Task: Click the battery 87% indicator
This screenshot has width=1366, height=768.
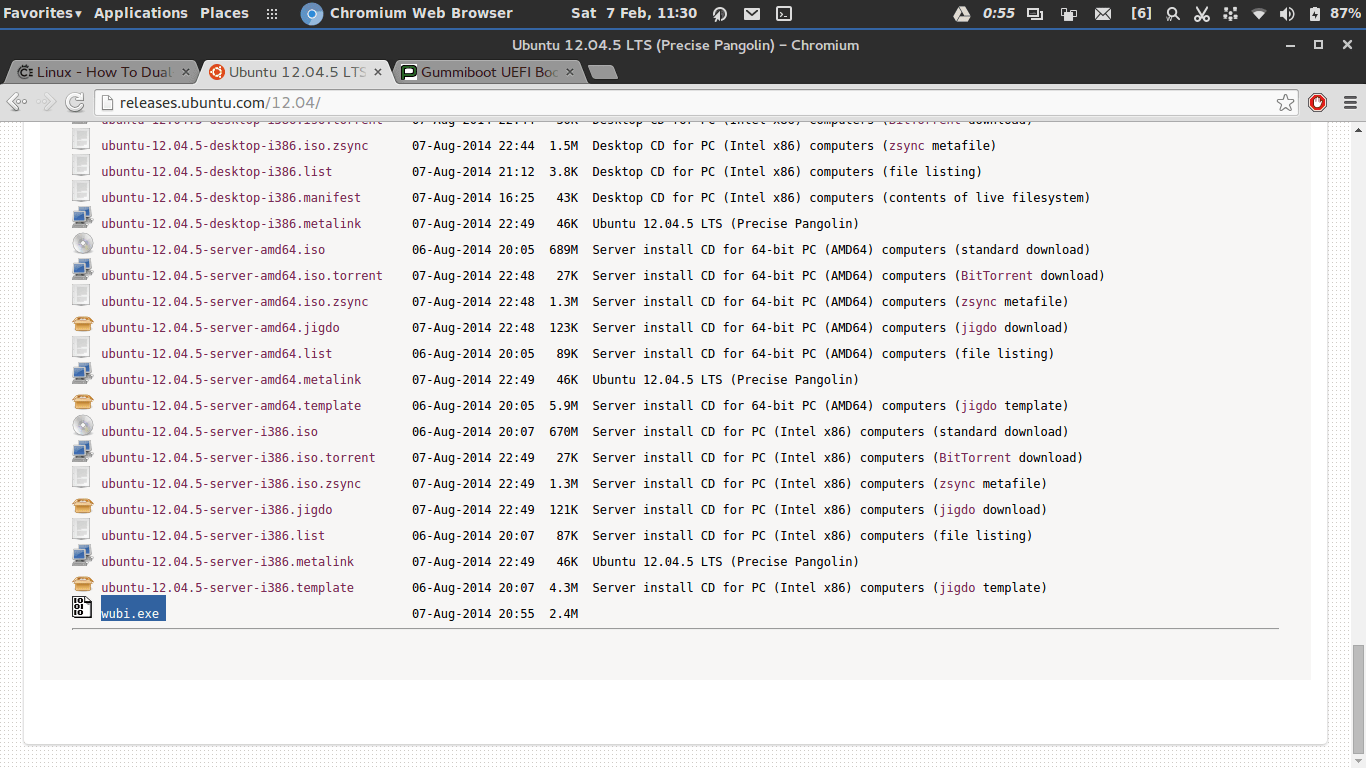Action: coord(1334,14)
